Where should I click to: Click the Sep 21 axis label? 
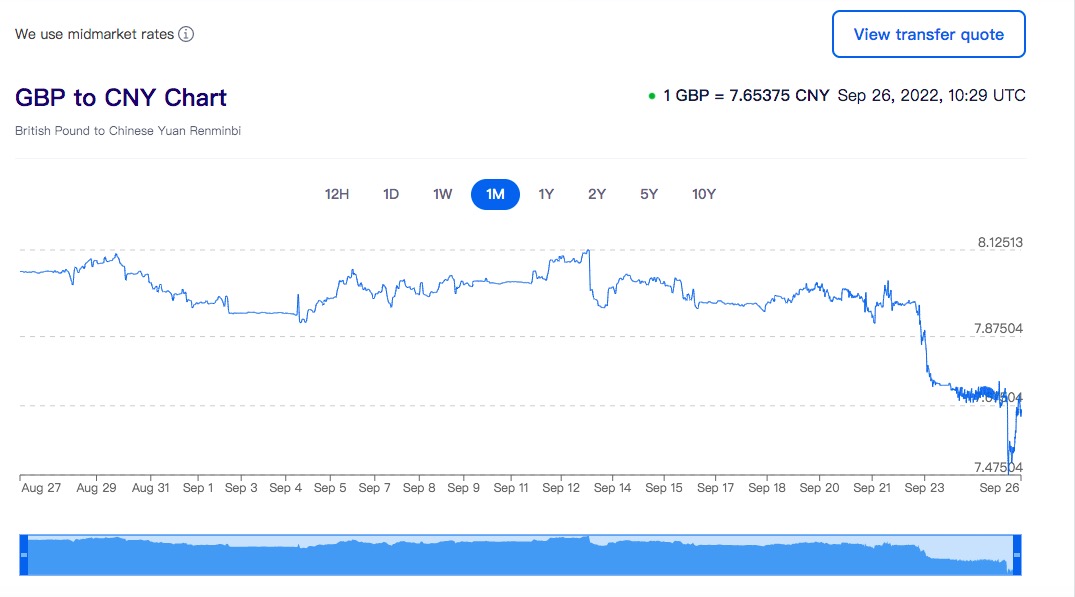coord(872,487)
